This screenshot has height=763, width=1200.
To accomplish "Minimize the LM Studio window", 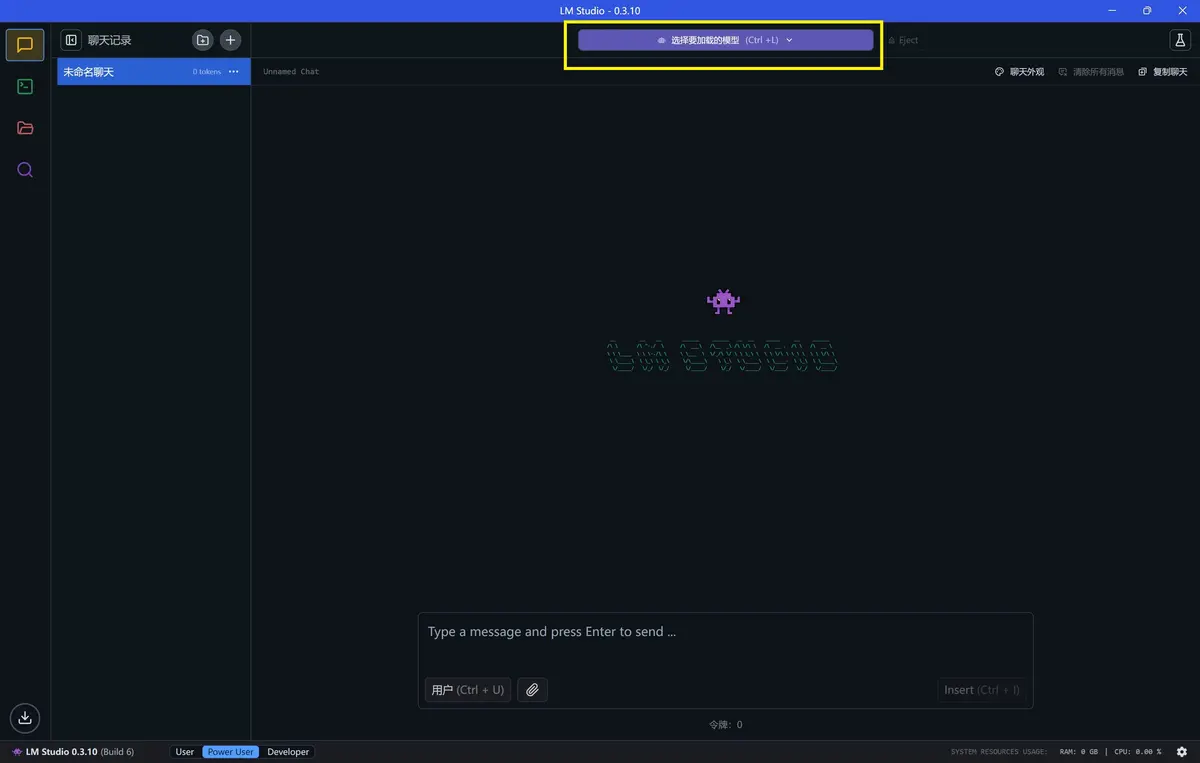I will coord(1112,10).
